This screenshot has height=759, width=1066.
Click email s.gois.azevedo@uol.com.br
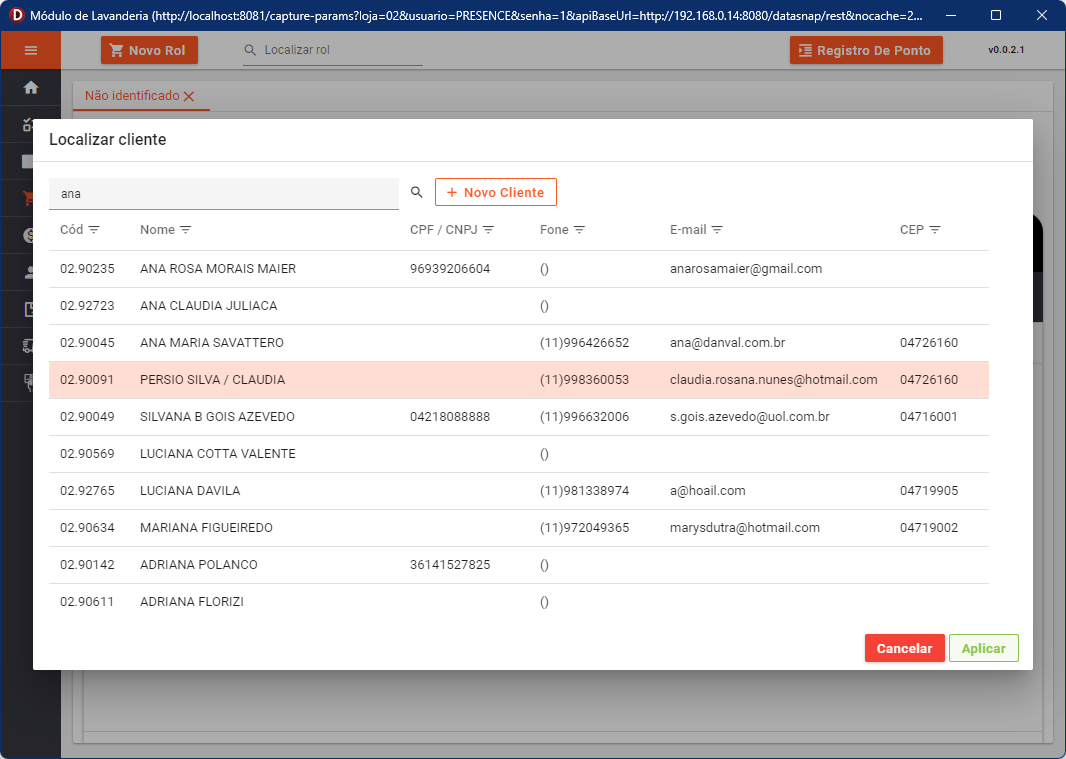click(750, 417)
